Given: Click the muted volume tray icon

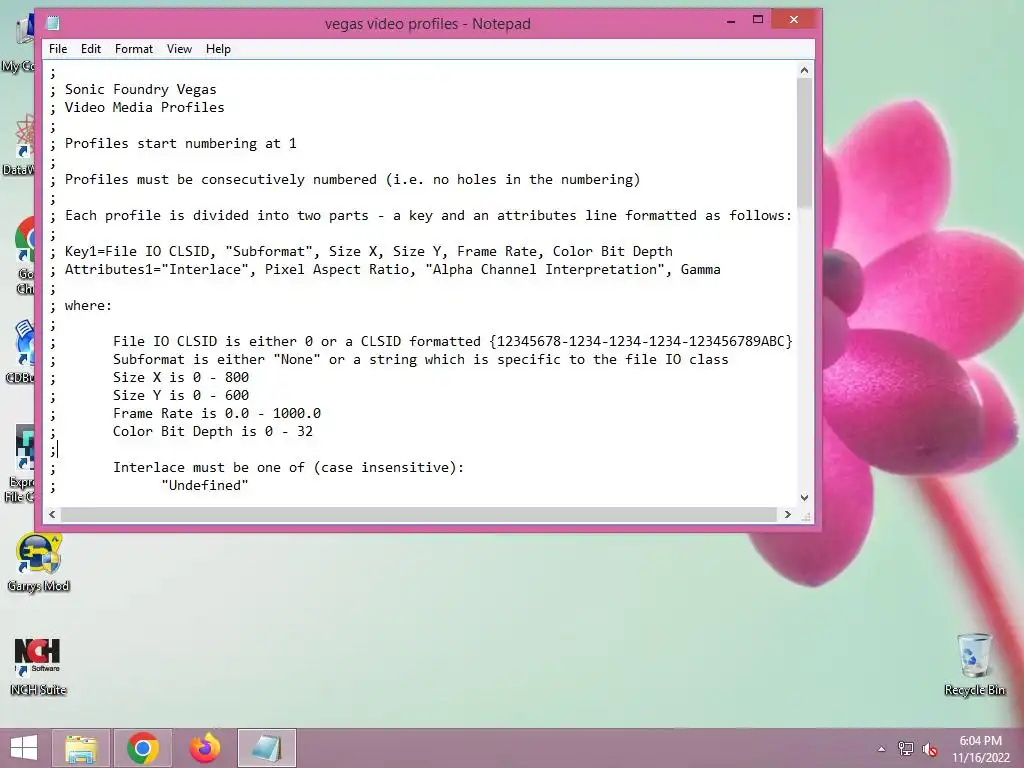Looking at the screenshot, I should click(930, 749).
